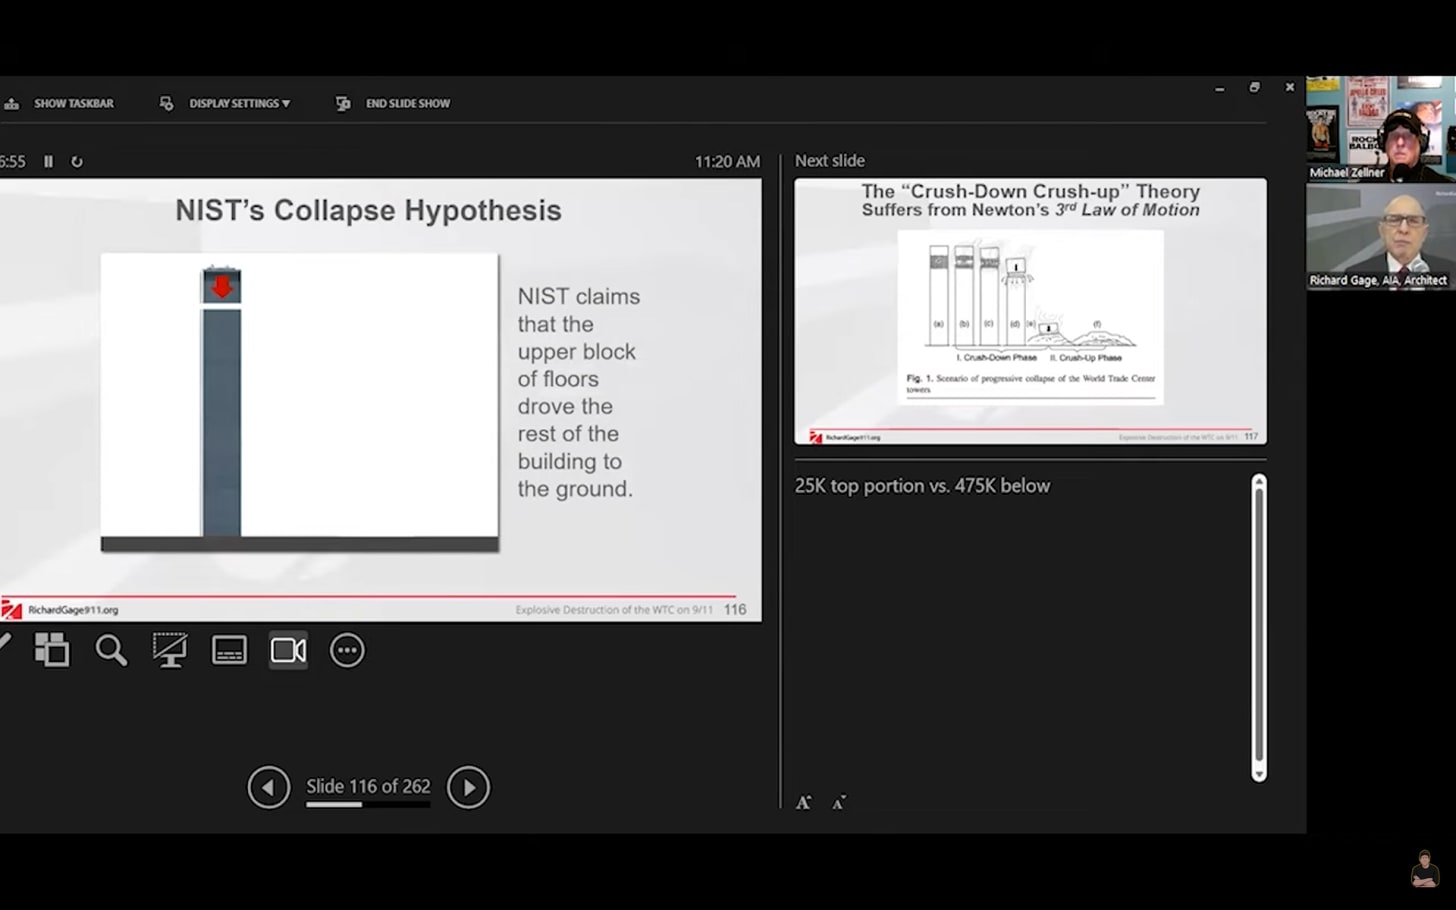Close the presenter view window
The image size is (1456, 910).
point(1290,88)
